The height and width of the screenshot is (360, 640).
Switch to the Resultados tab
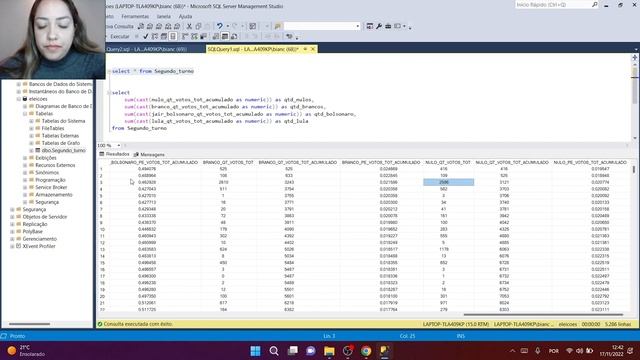click(x=114, y=154)
